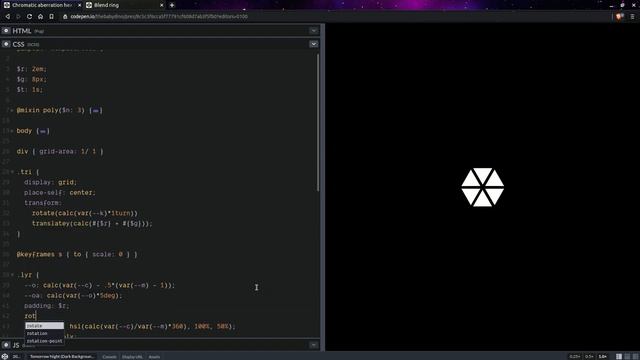Go to browser home page
The height and width of the screenshot is (360, 640).
coord(40,17)
